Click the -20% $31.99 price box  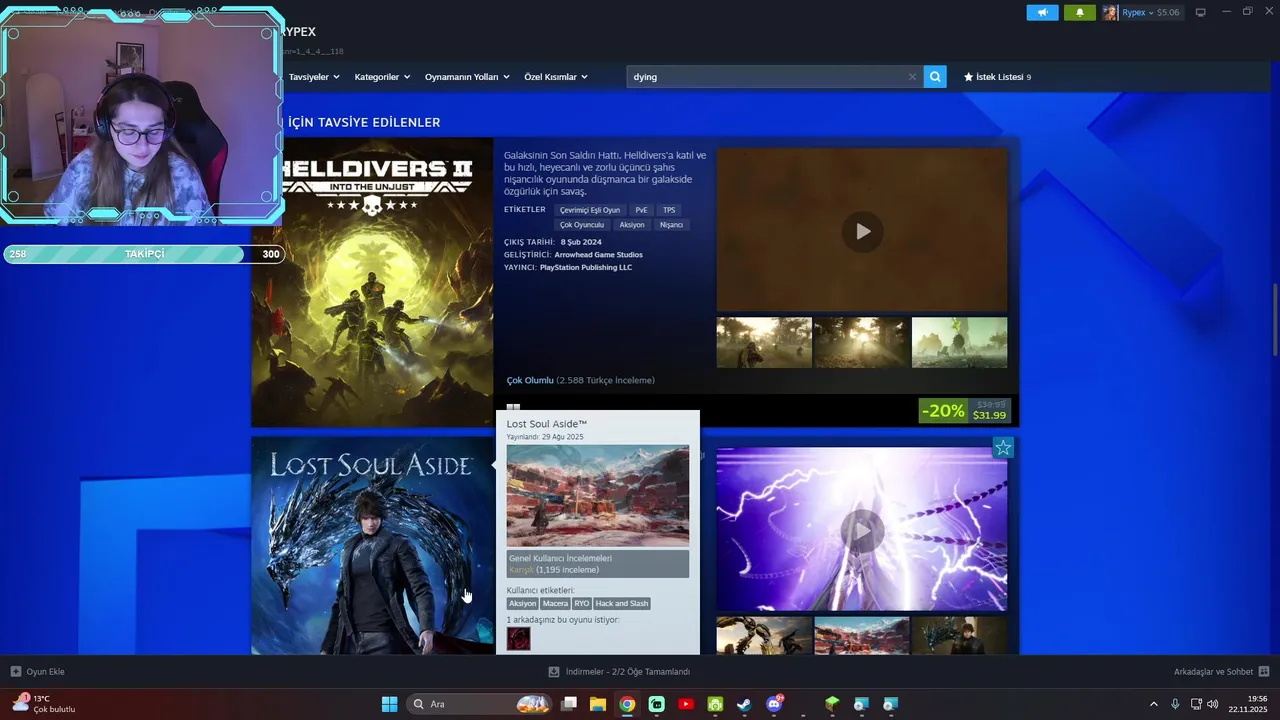[965, 411]
